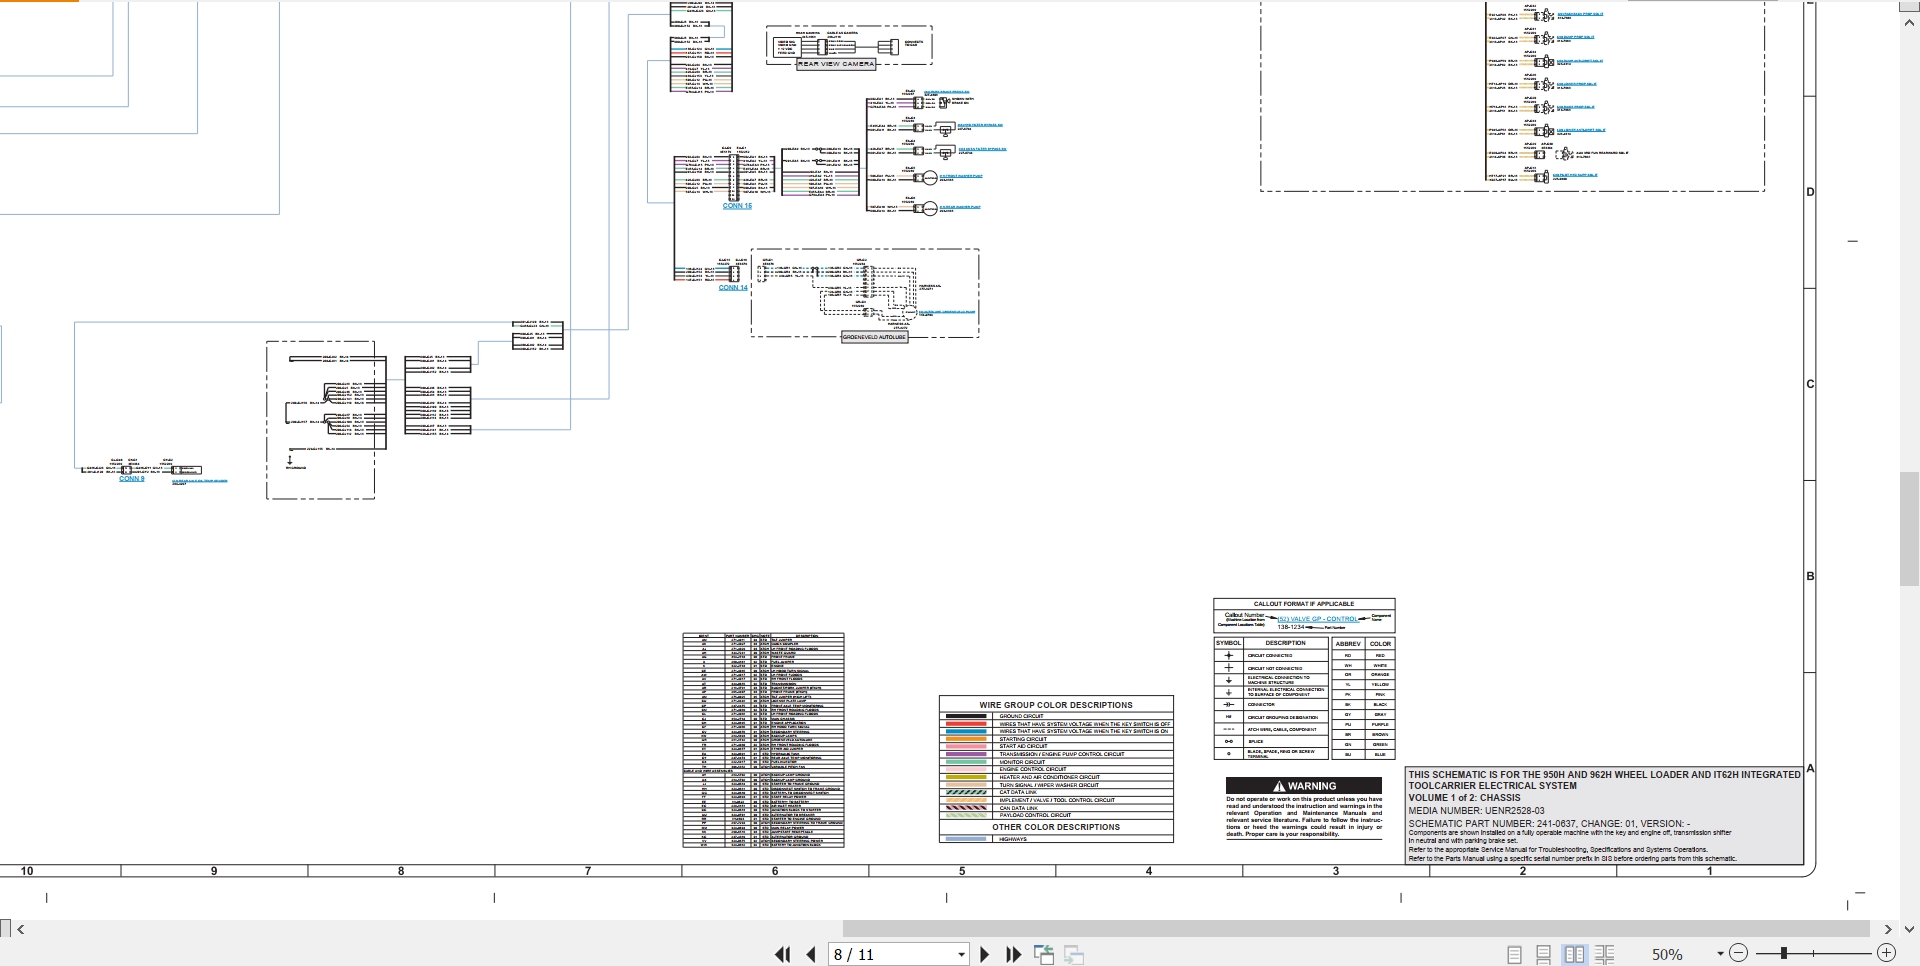Zoom in with the plus button
Screen dimensions: 1920x966
[x=1886, y=954]
